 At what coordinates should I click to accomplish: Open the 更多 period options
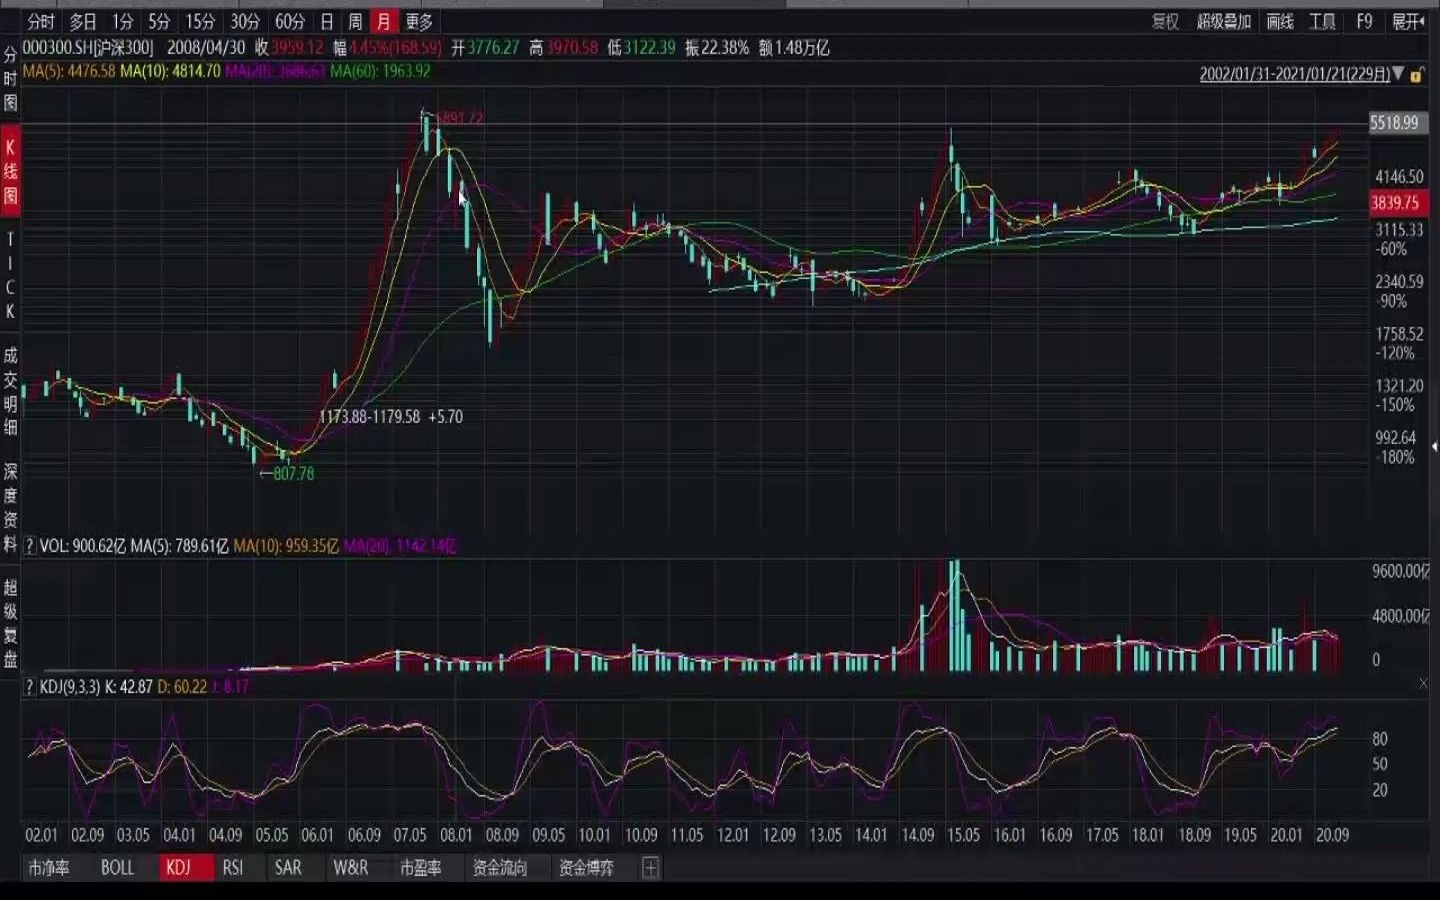[x=419, y=21]
